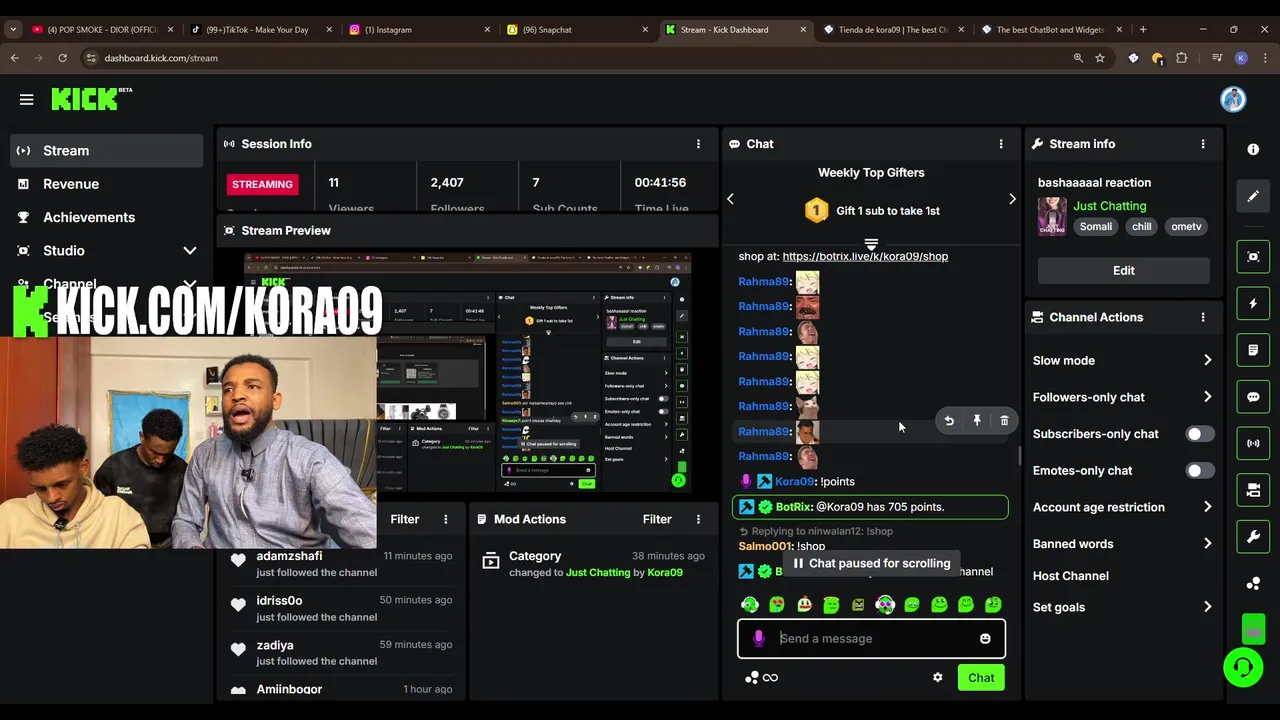The image size is (1280, 720).
Task: Click the infinity points icon below message box
Action: (x=770, y=677)
